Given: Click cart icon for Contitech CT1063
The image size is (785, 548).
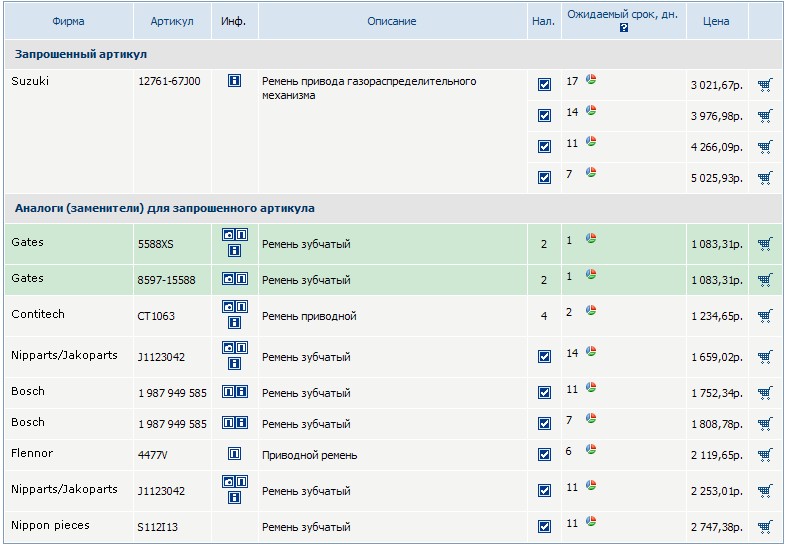Looking at the screenshot, I should coord(765,317).
